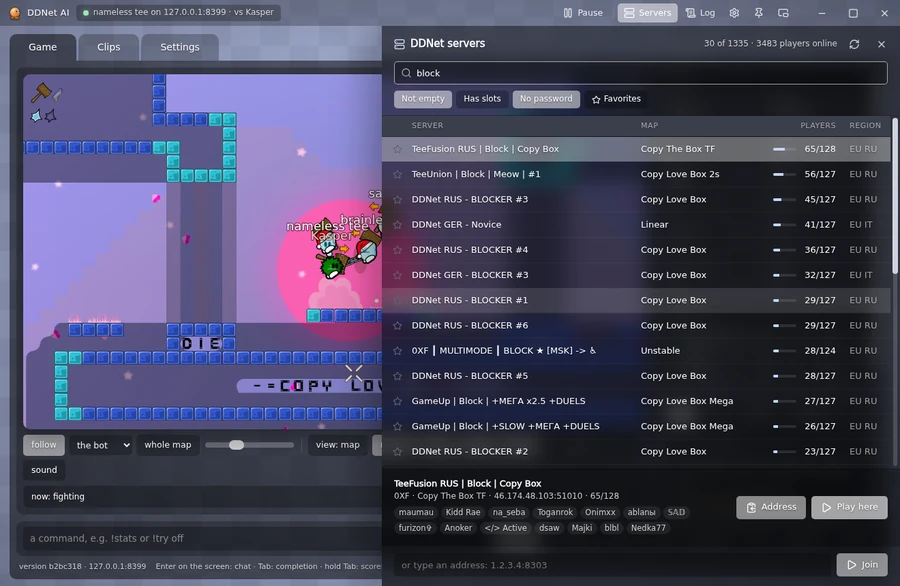Screen dimensions: 900x586
Task: Star GameUp | Block | +SLOW +МЕГА +DUELS
Action: pyautogui.click(x=397, y=427)
